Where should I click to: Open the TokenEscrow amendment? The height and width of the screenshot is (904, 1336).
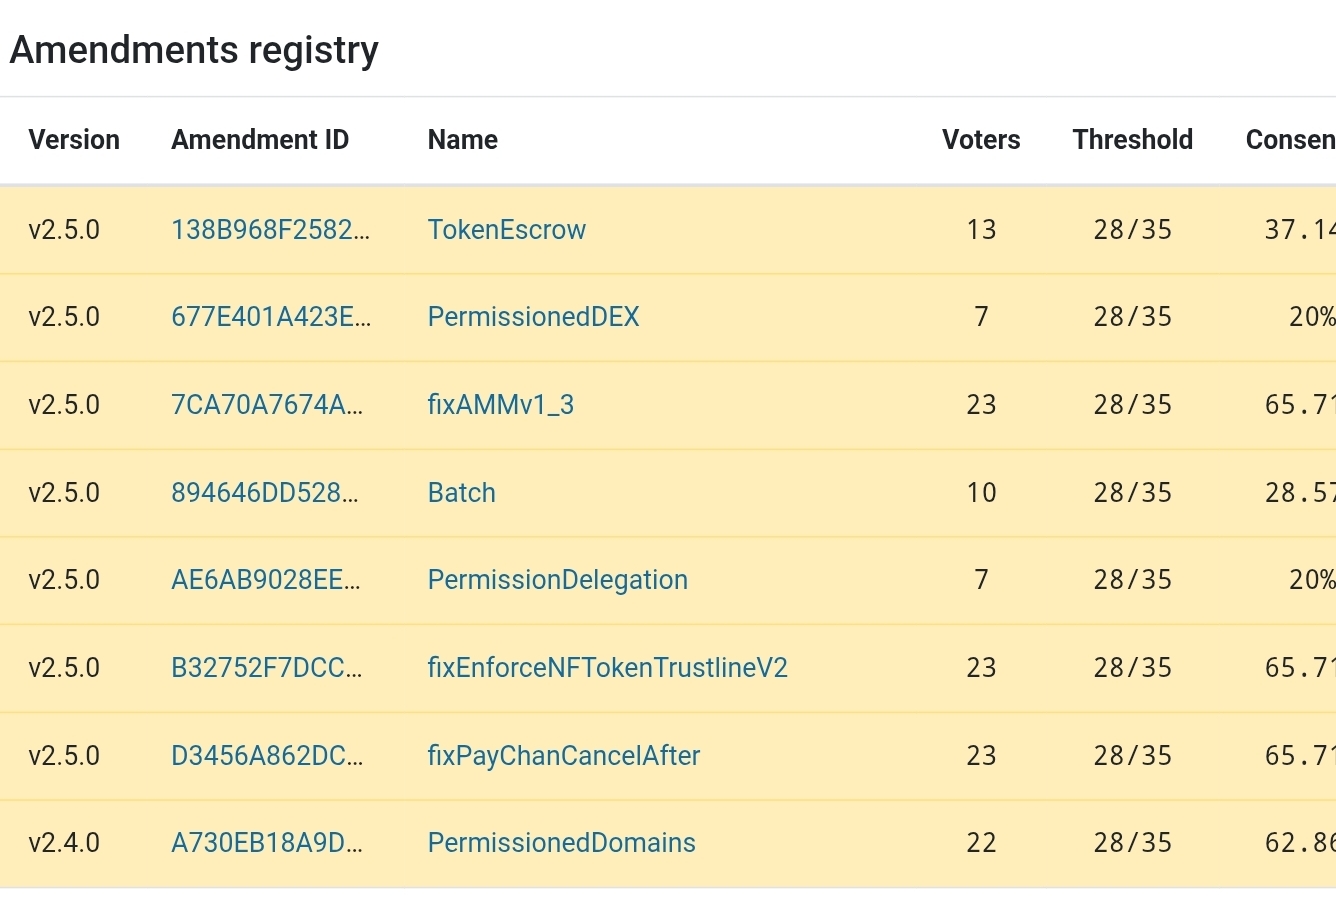click(507, 230)
